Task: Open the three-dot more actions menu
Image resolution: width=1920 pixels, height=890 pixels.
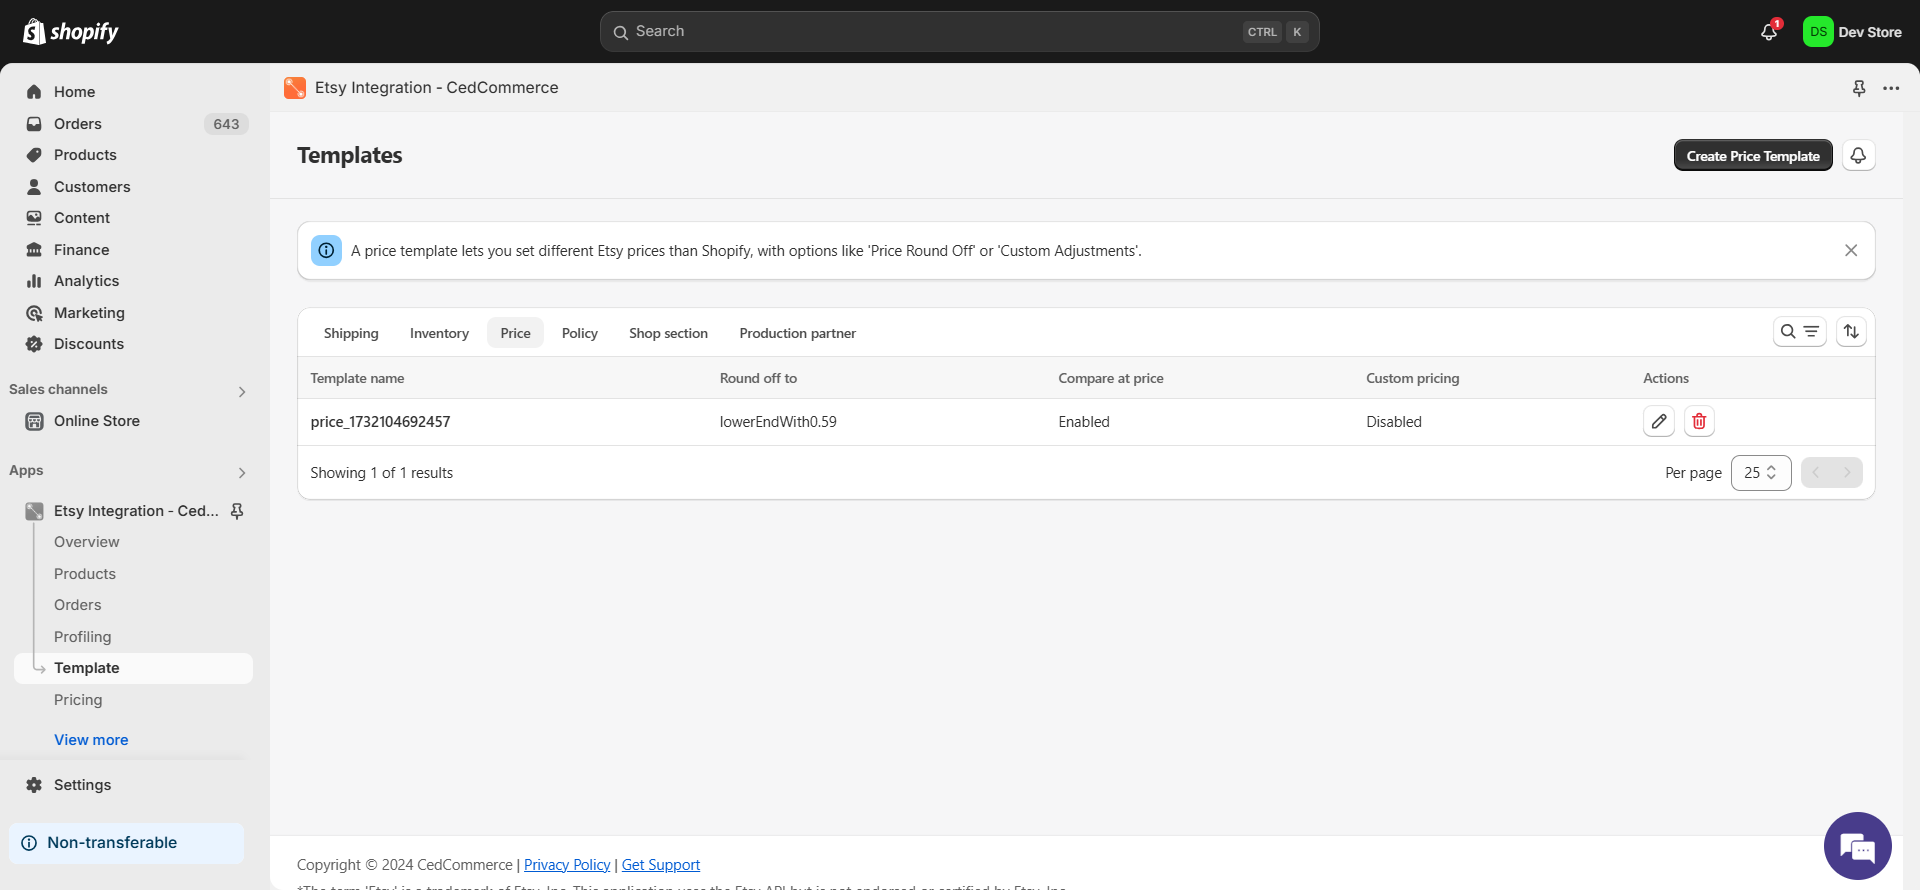Action: (1891, 88)
